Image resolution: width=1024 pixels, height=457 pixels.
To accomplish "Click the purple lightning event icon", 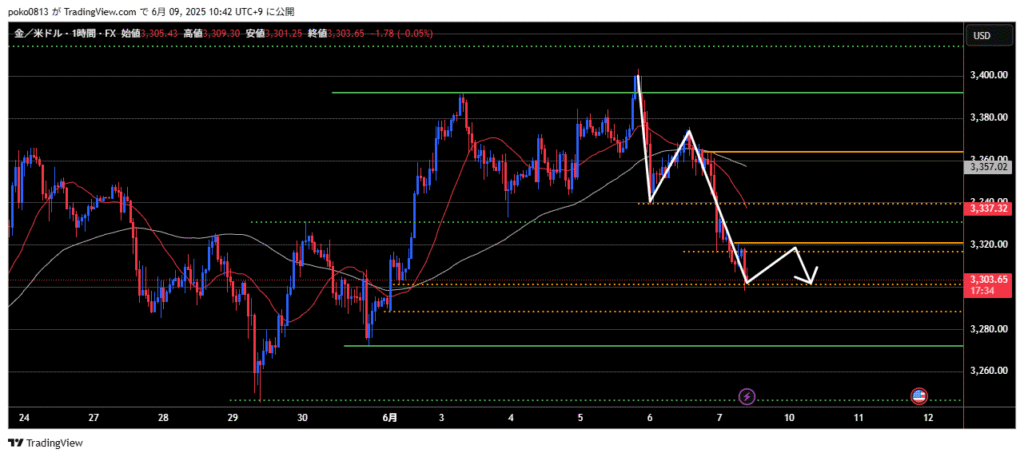I will [748, 397].
